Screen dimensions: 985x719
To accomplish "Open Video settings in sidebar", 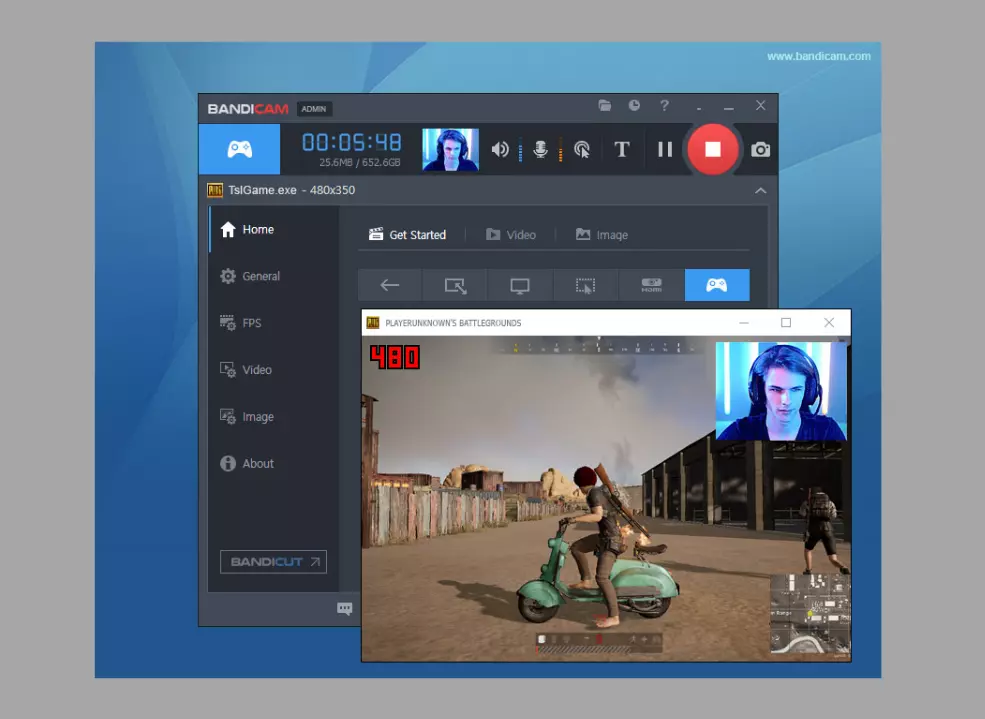I will pos(274,370).
